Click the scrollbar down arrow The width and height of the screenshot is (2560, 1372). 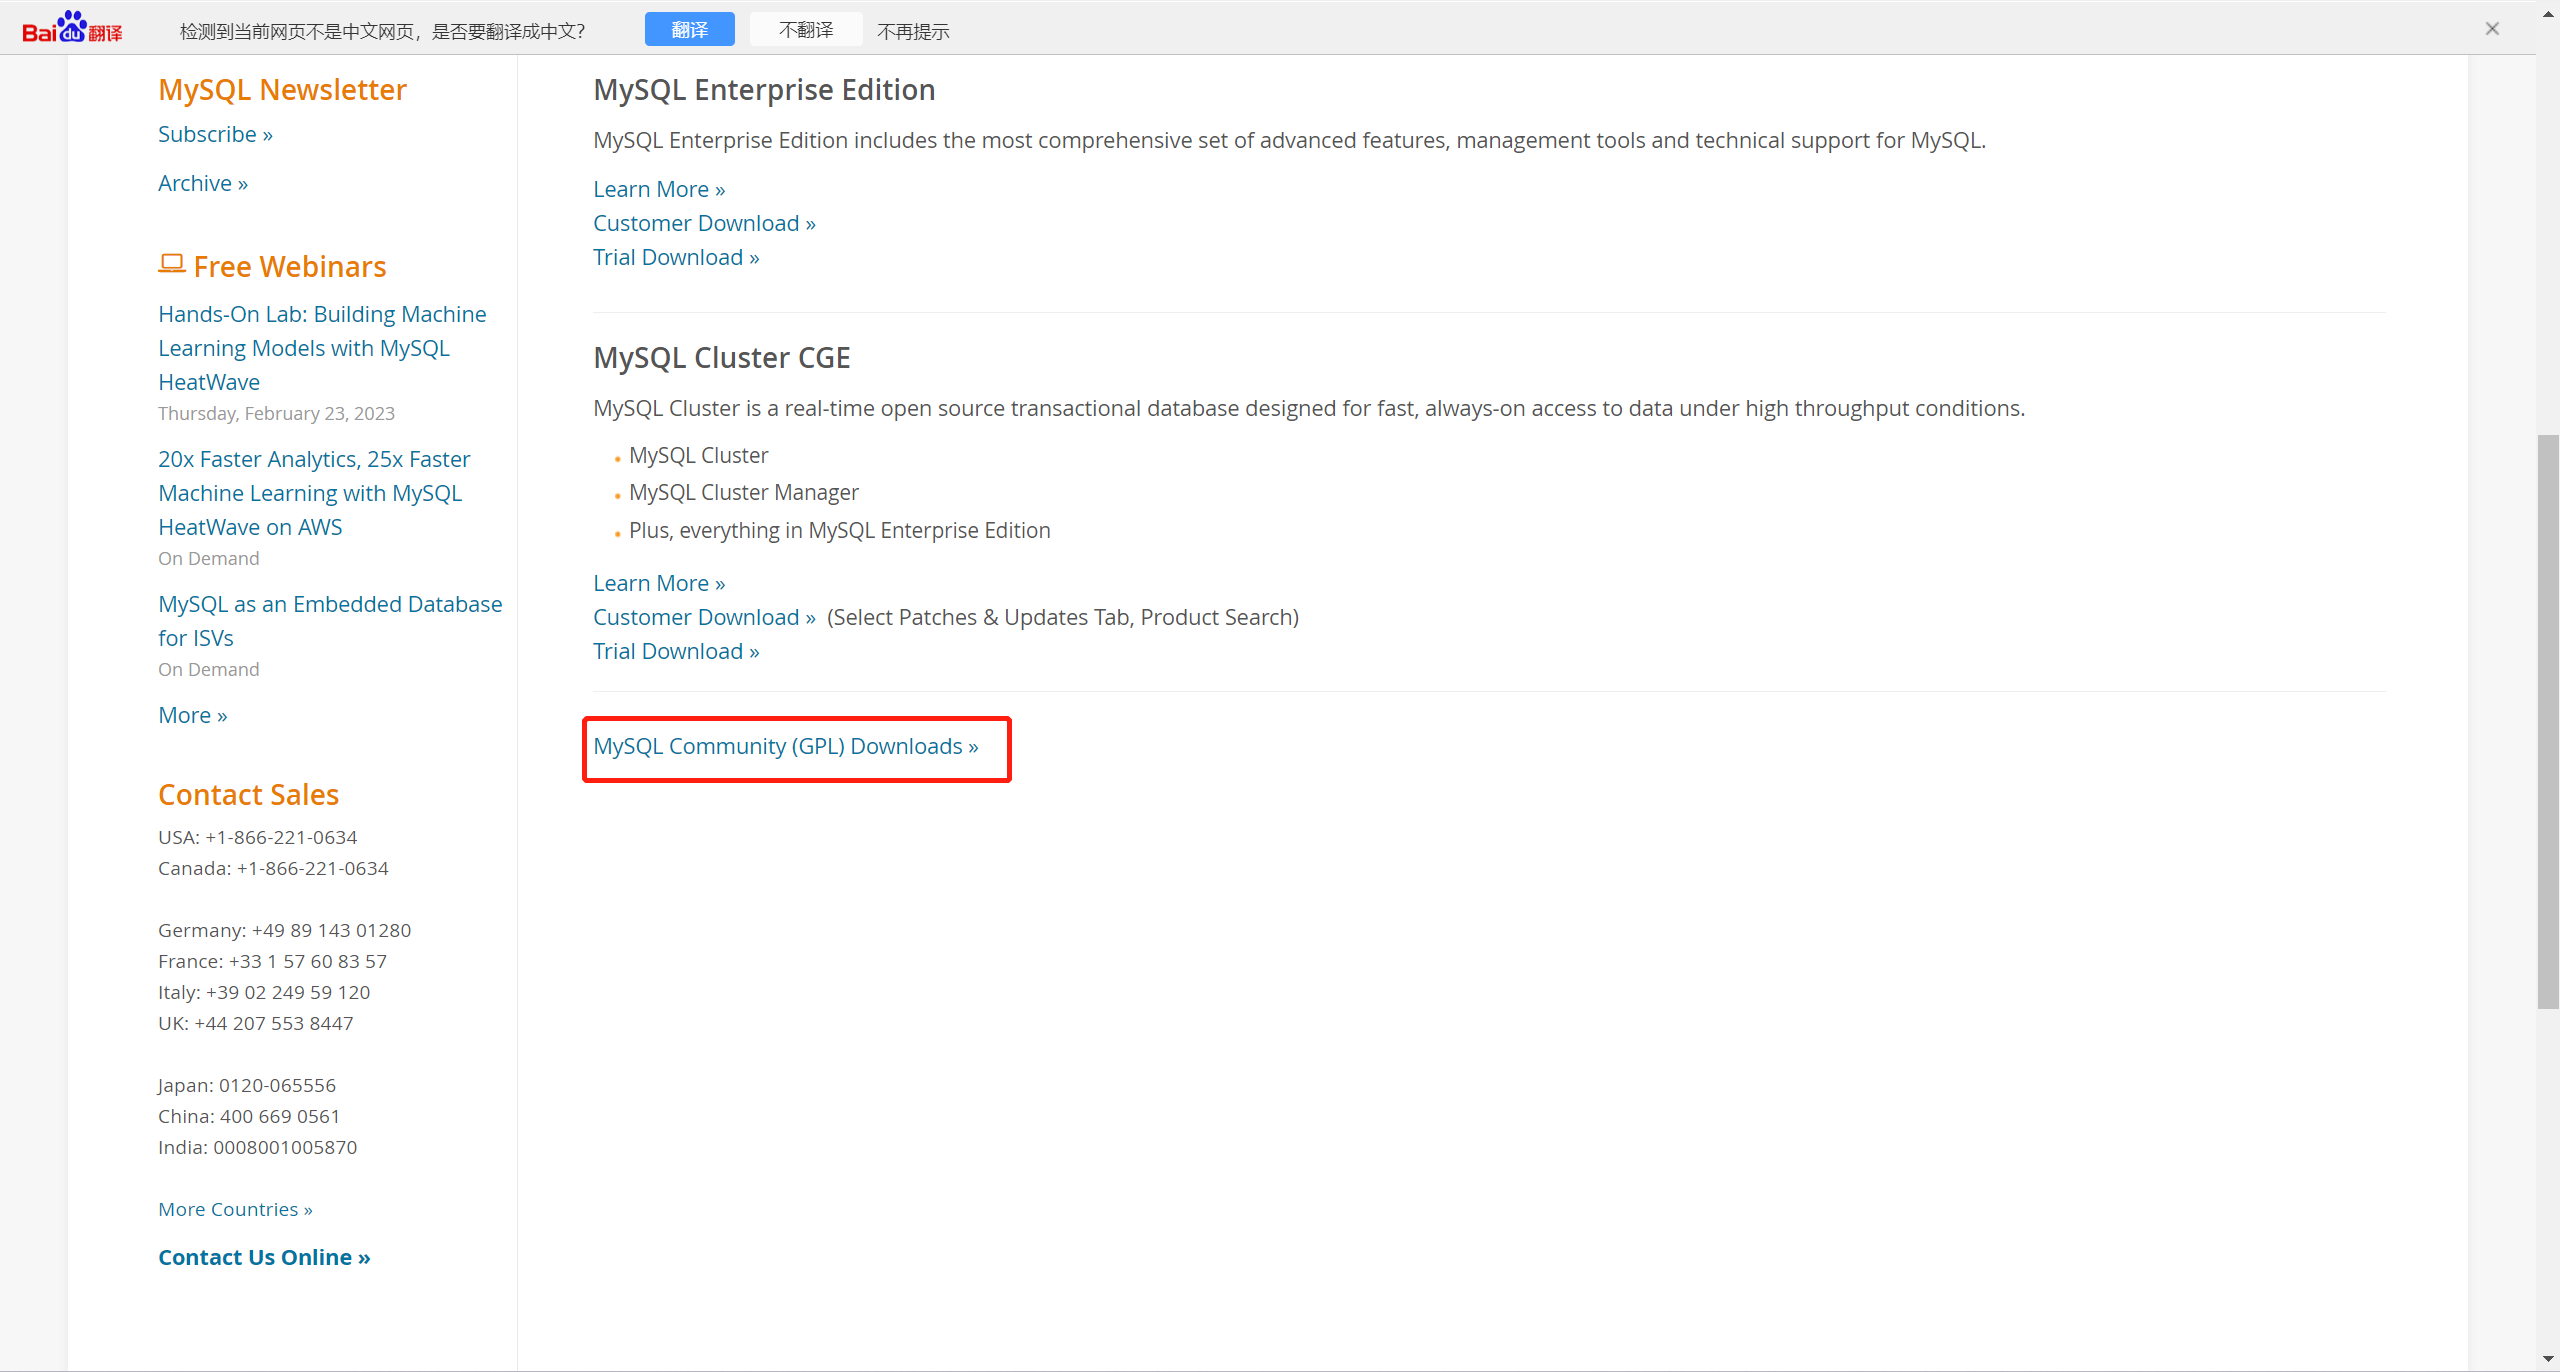pyautogui.click(x=2548, y=1360)
